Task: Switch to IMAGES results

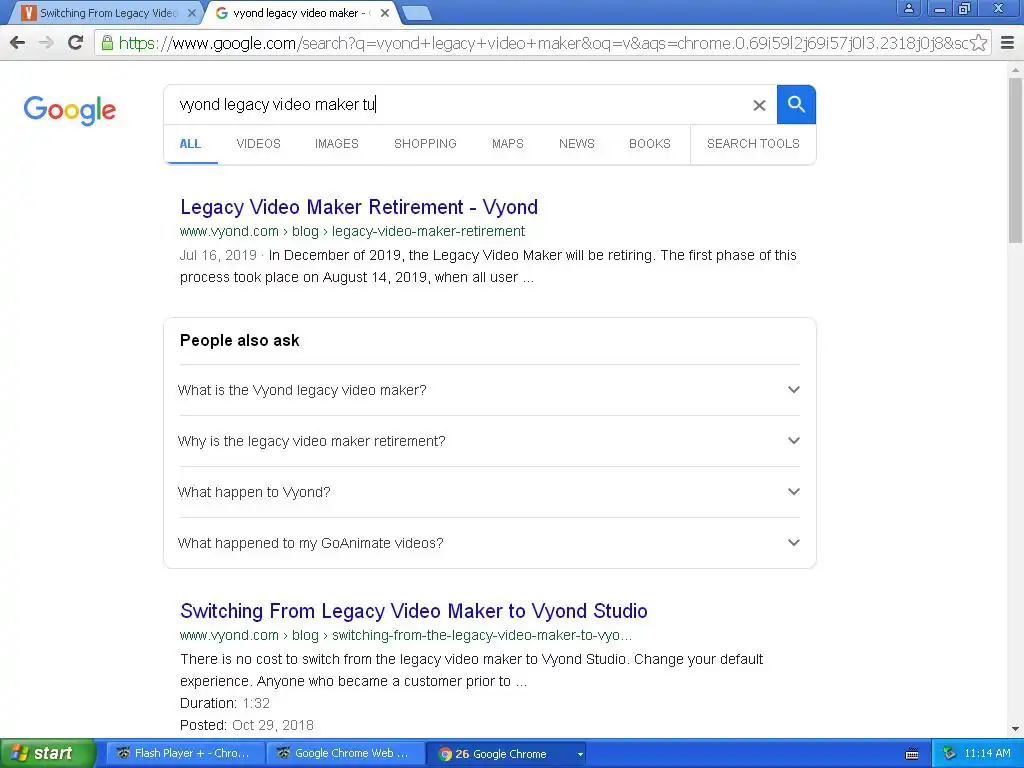Action: [337, 144]
